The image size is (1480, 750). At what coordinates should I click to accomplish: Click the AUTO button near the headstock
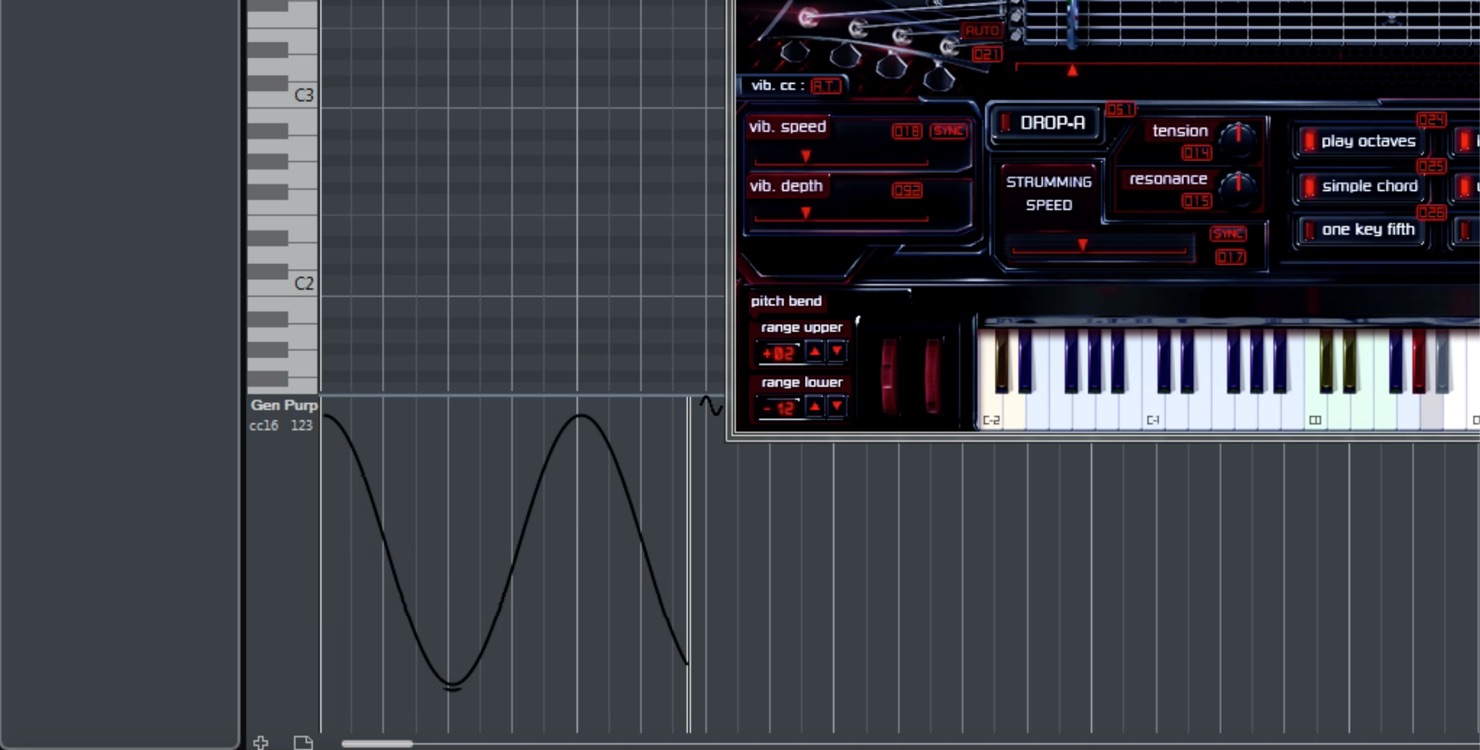(x=982, y=32)
